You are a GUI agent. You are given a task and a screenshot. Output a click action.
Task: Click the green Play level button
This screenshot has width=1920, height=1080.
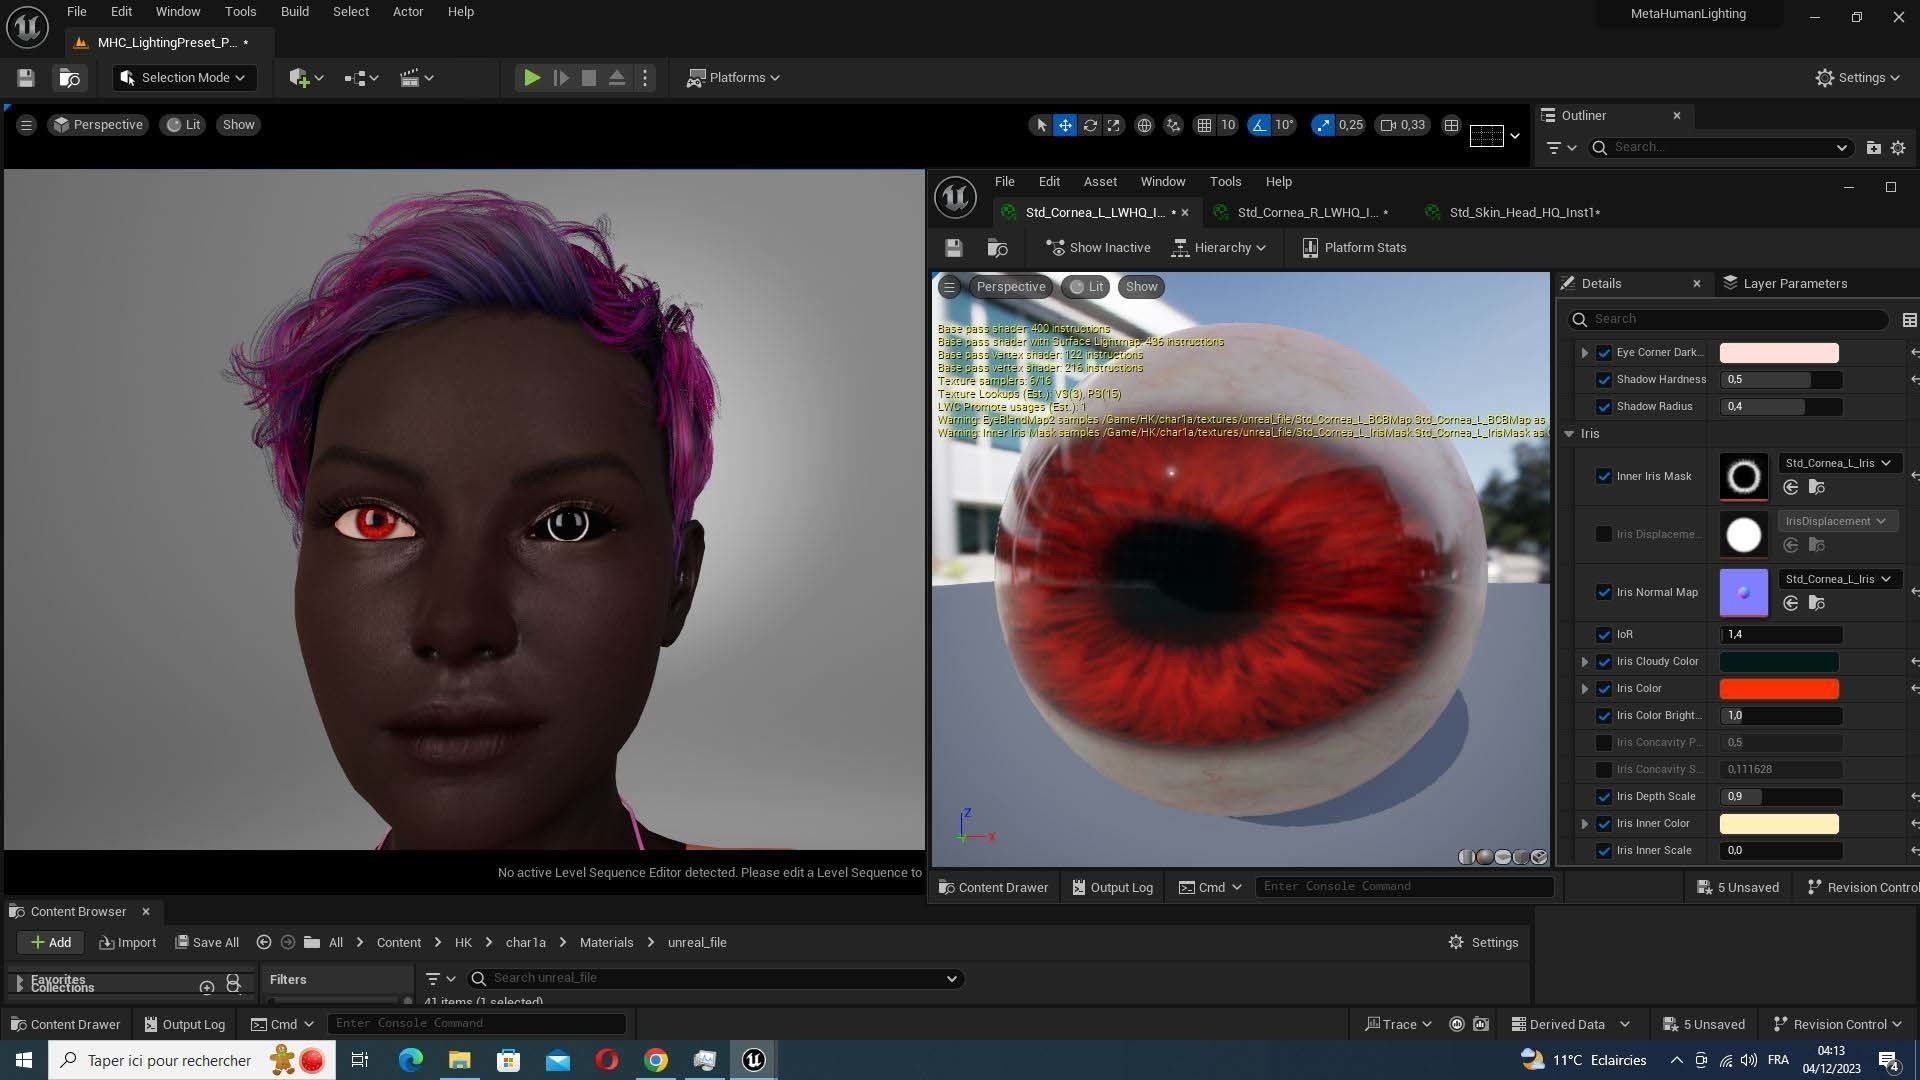(x=532, y=78)
